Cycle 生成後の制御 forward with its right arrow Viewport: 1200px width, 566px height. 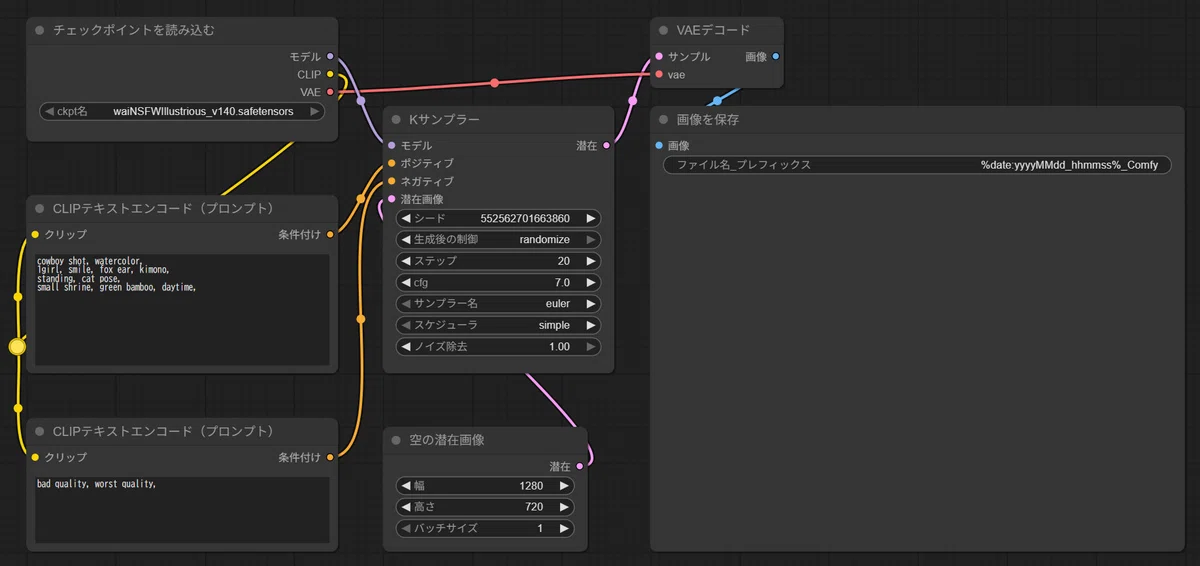(591, 239)
